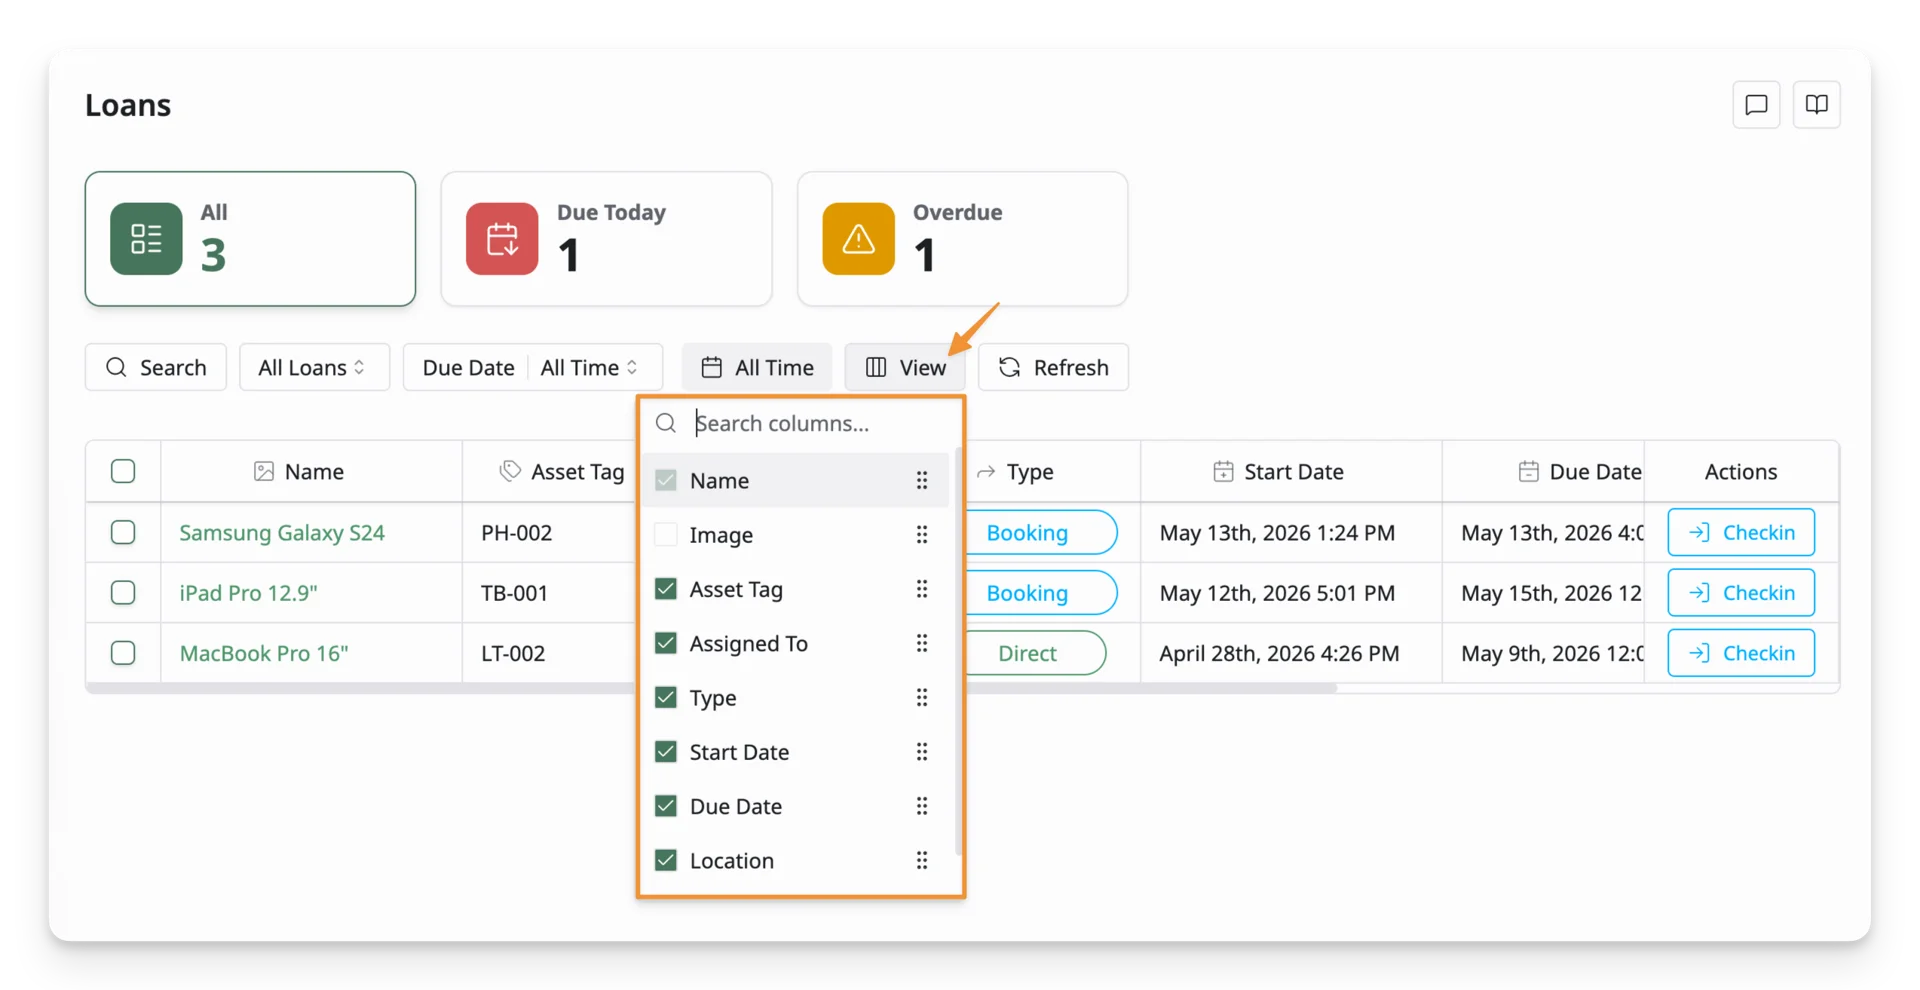
Task: Click start date May 12th, 2026 5:01 PM
Action: tap(1277, 592)
